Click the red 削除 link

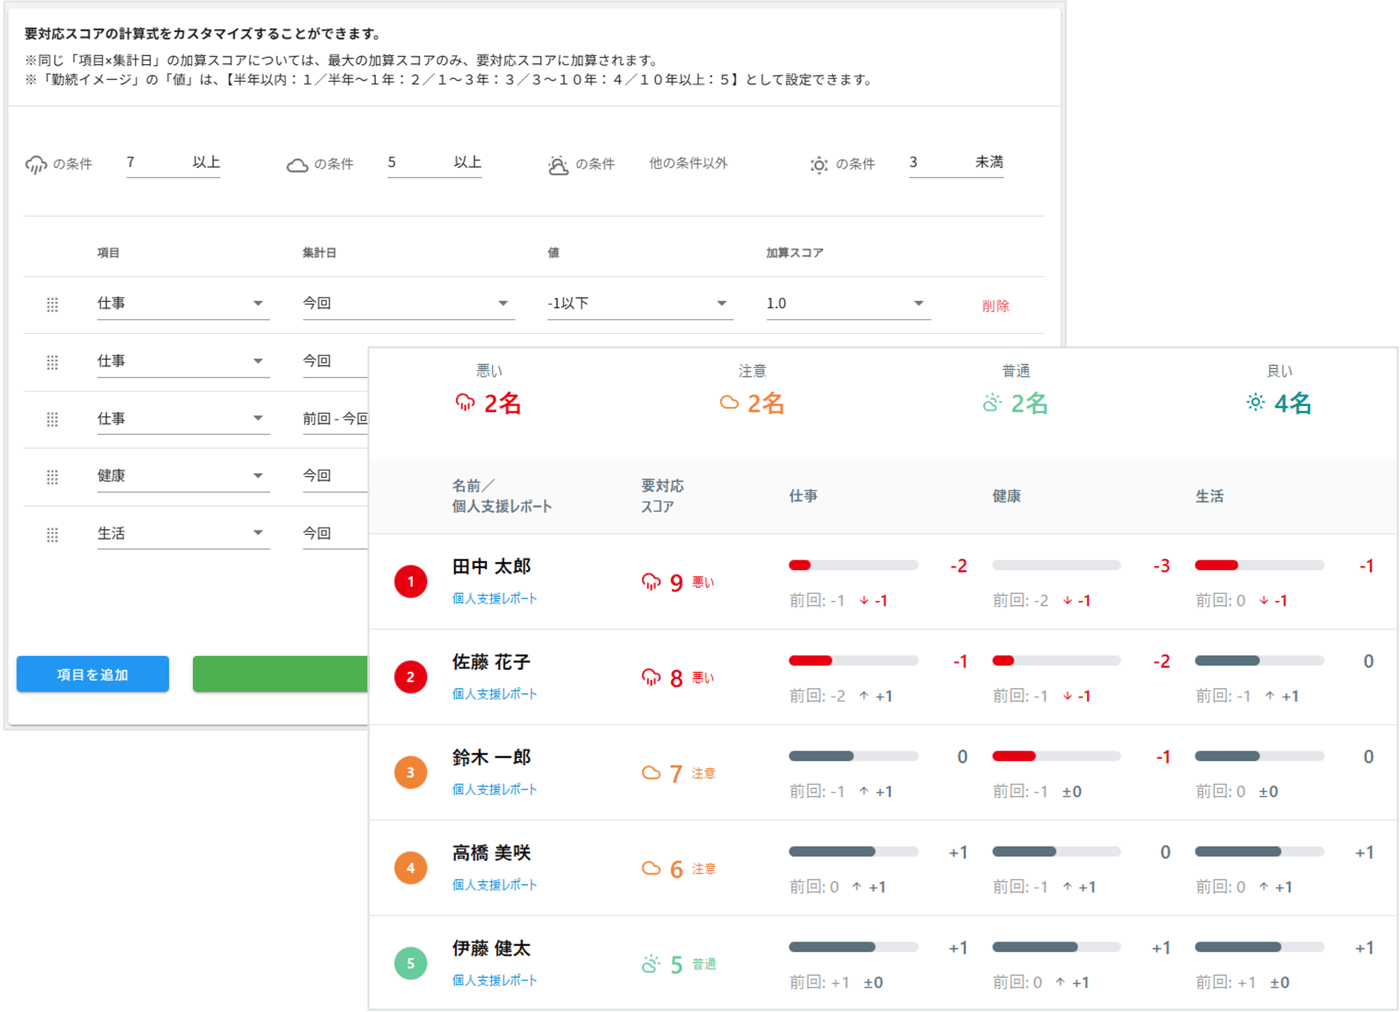coord(995,306)
